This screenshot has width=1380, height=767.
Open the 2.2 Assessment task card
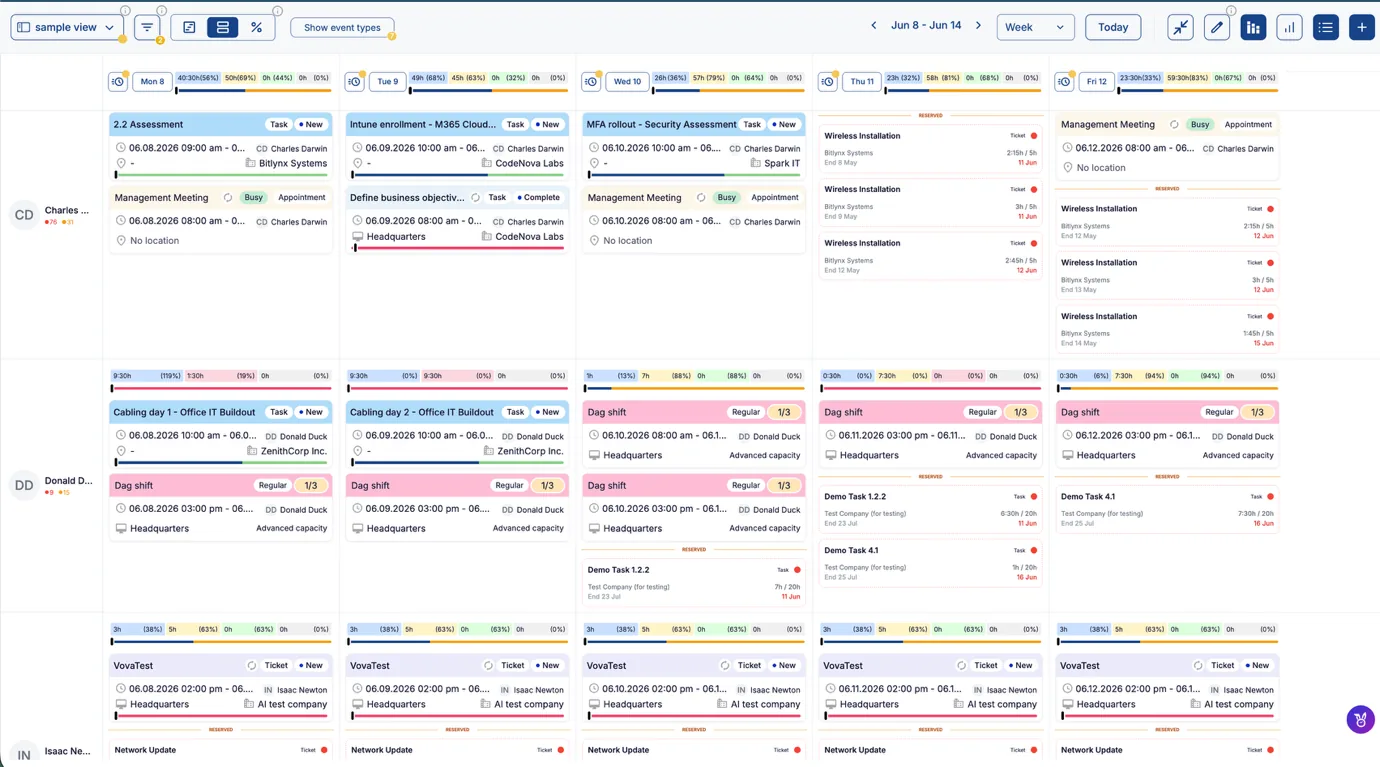(x=220, y=145)
